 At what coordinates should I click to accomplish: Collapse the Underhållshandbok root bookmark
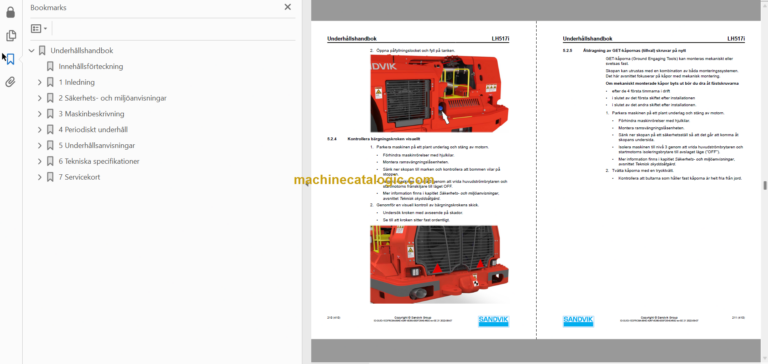[x=32, y=50]
